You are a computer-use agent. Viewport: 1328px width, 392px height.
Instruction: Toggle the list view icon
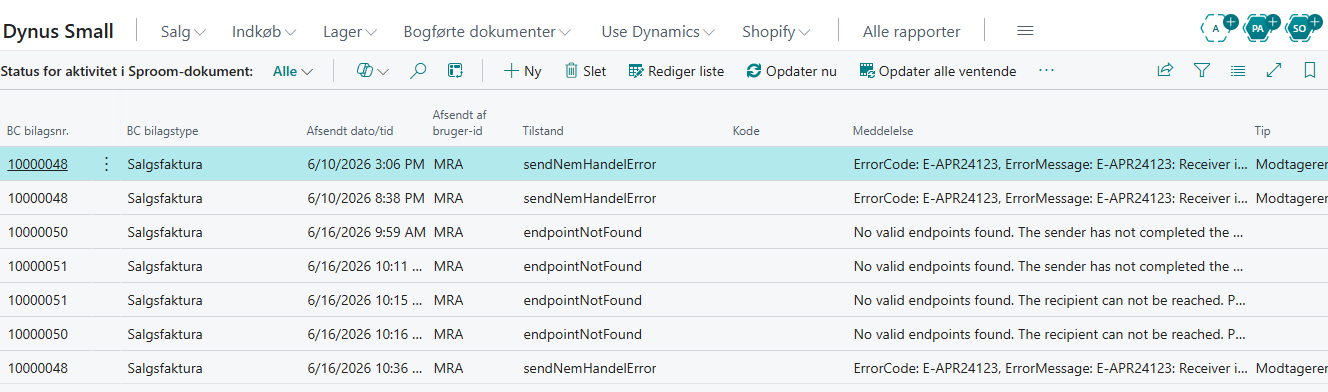1238,71
